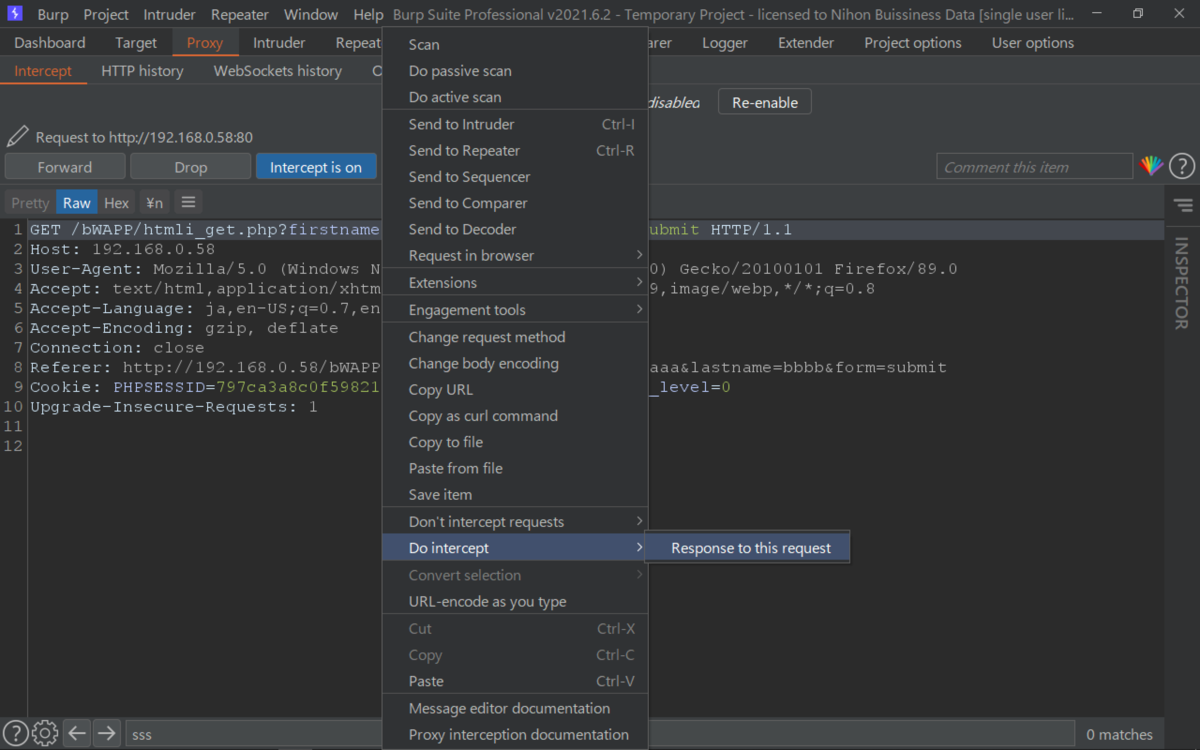The height and width of the screenshot is (750, 1200).
Task: Click the Host: 192.168.0.58 request line
Action: click(122, 249)
